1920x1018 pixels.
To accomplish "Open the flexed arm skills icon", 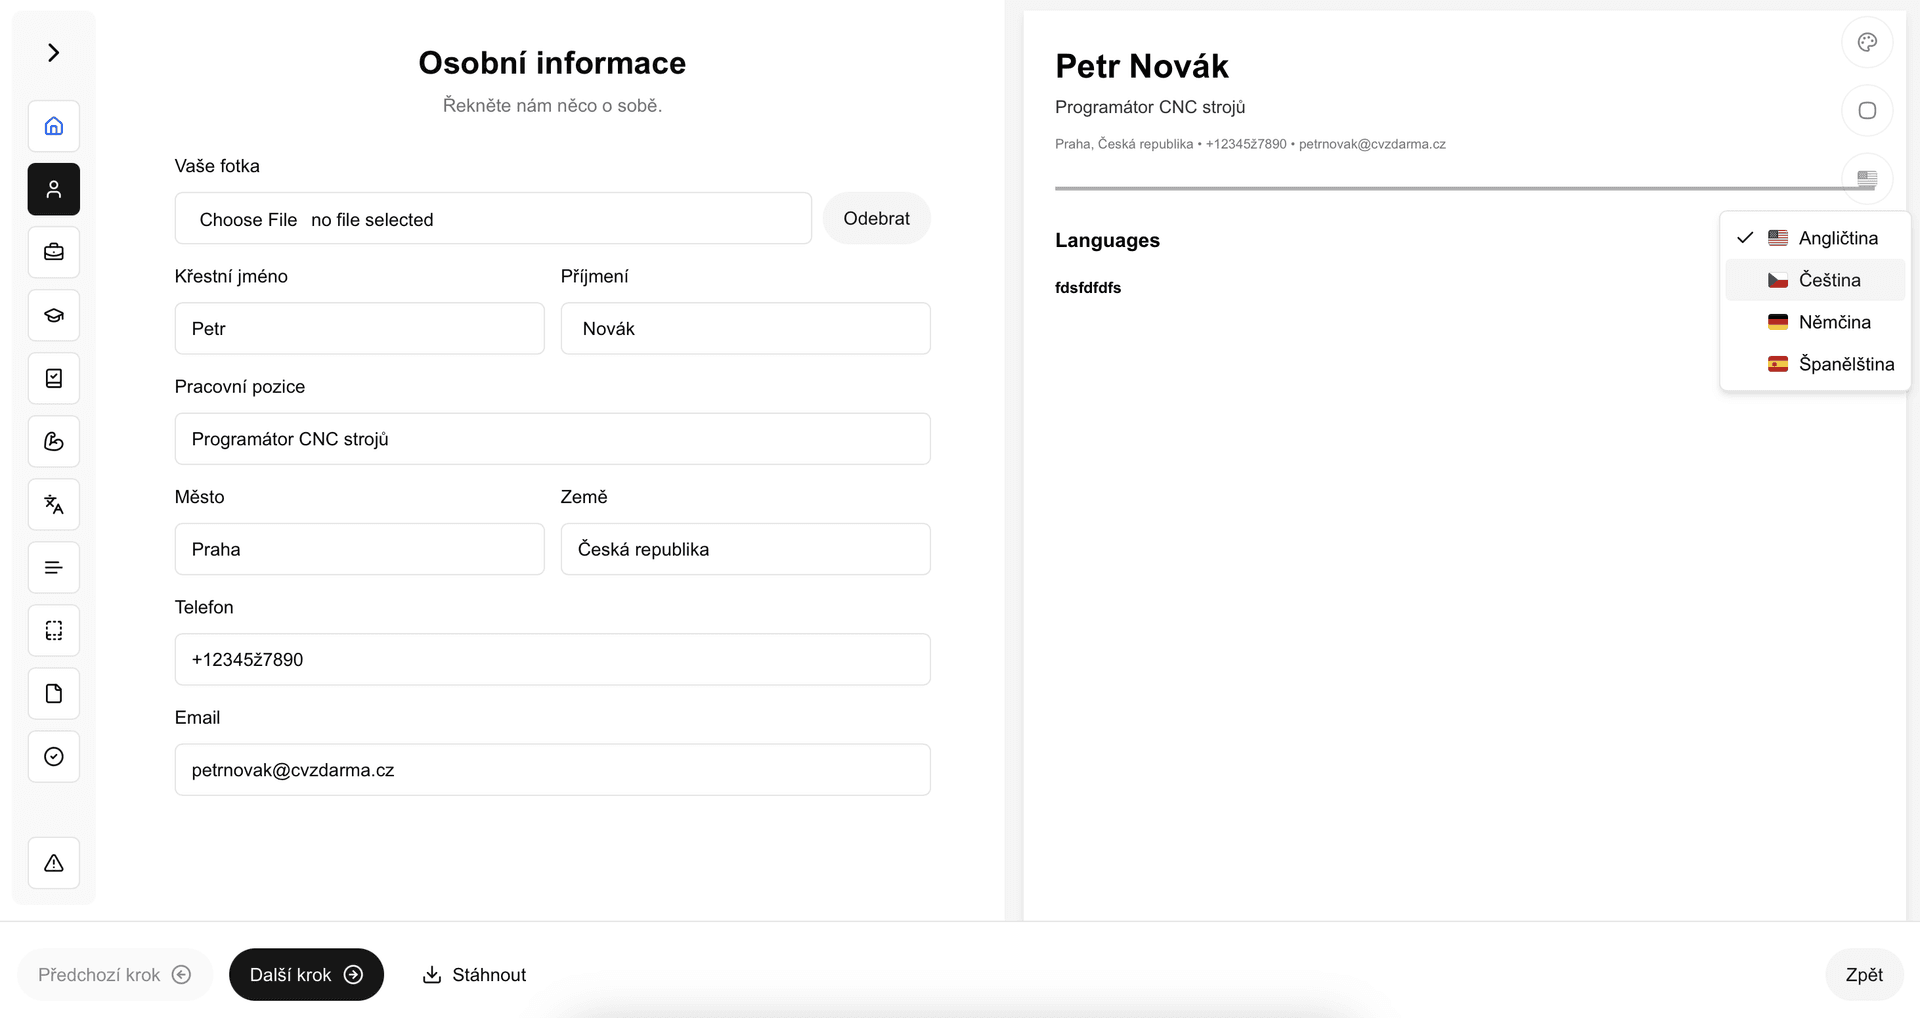I will click(x=54, y=441).
